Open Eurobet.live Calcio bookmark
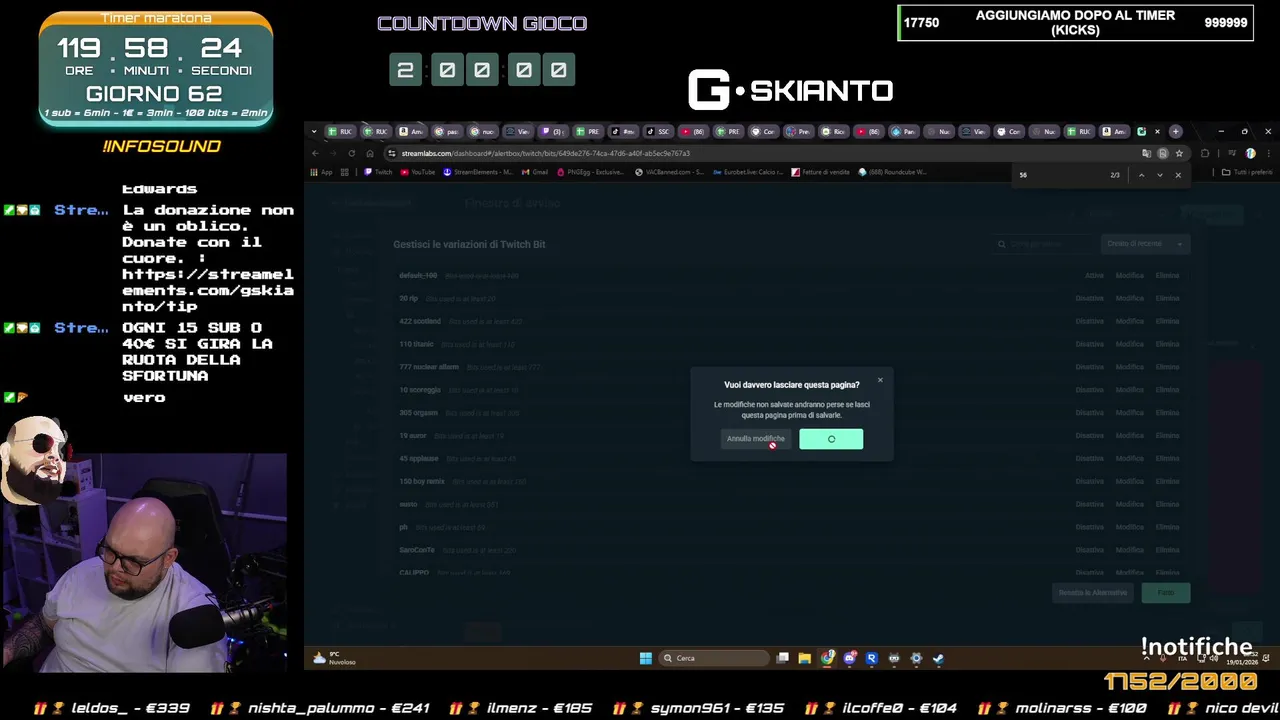Image resolution: width=1280 pixels, height=720 pixels. pyautogui.click(x=748, y=172)
